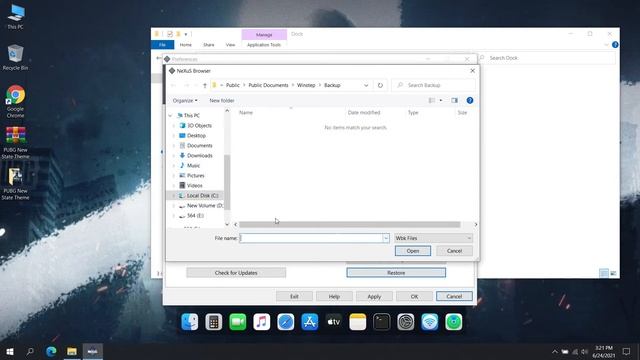The height and width of the screenshot is (360, 640).
Task: Click the Search Dock field in Explorer
Action: (546, 58)
